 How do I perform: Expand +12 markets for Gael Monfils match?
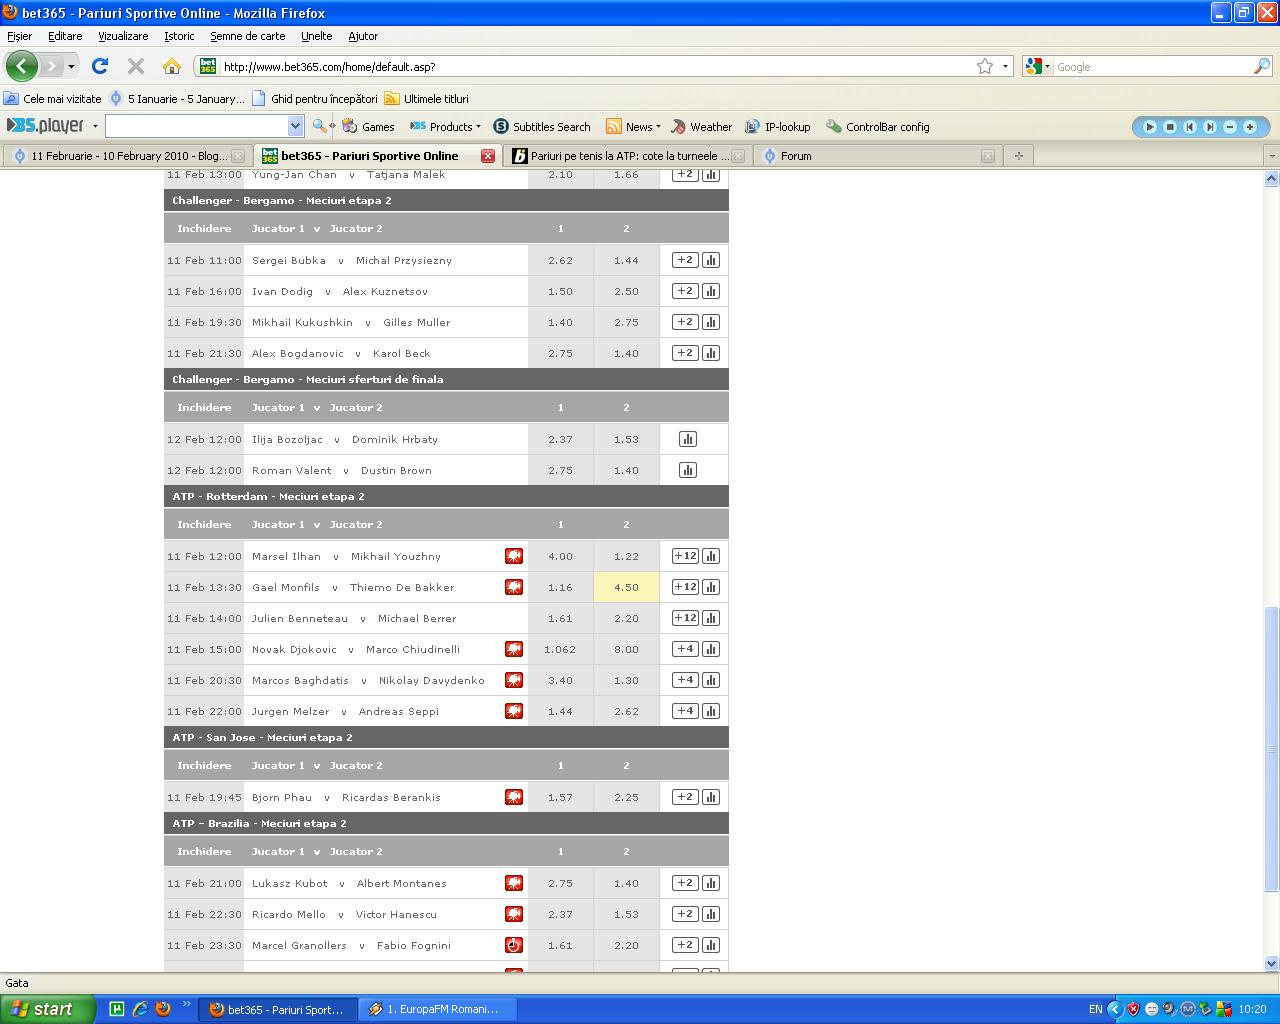coord(685,587)
